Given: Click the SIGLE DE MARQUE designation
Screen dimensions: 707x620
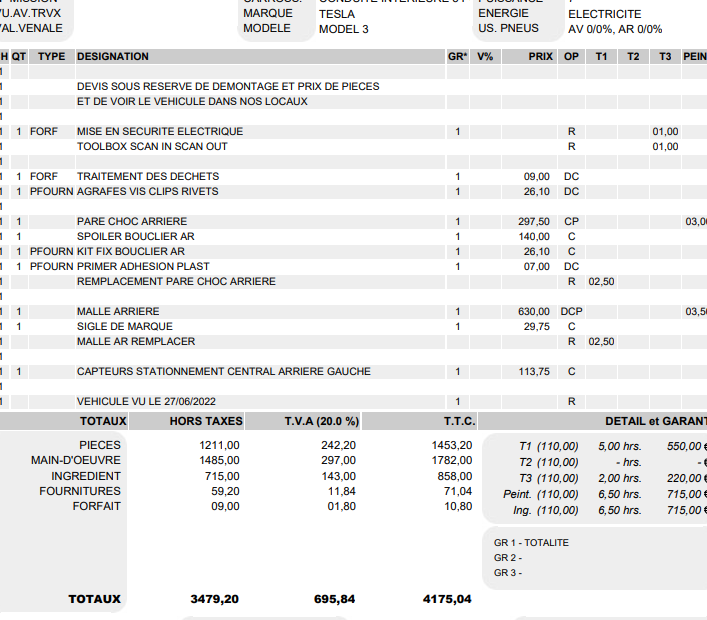Looking at the screenshot, I should [124, 326].
